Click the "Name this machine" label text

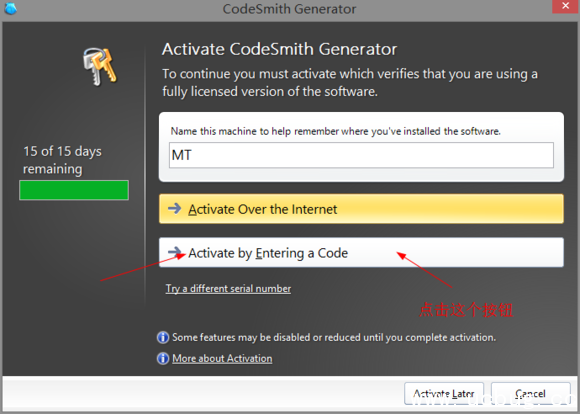coord(335,131)
